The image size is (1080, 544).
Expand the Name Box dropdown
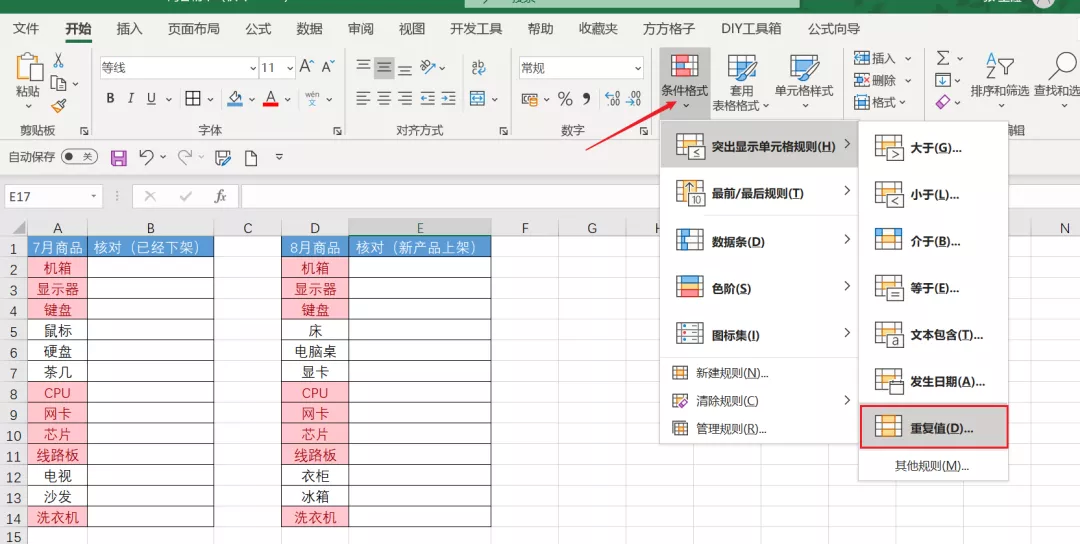[x=94, y=197]
